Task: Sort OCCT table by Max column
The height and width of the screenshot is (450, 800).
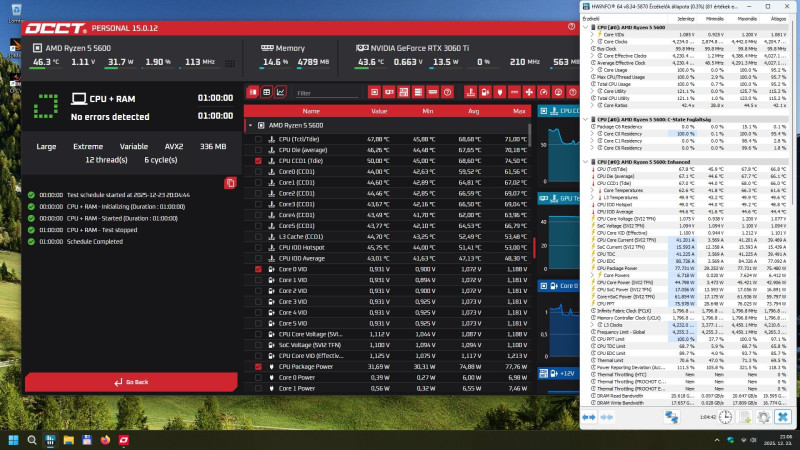Action: pos(519,111)
